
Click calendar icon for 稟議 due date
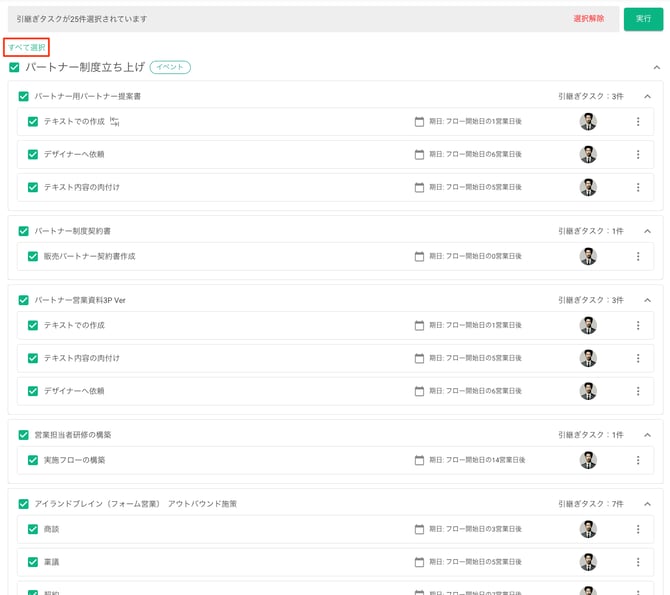[x=419, y=562]
